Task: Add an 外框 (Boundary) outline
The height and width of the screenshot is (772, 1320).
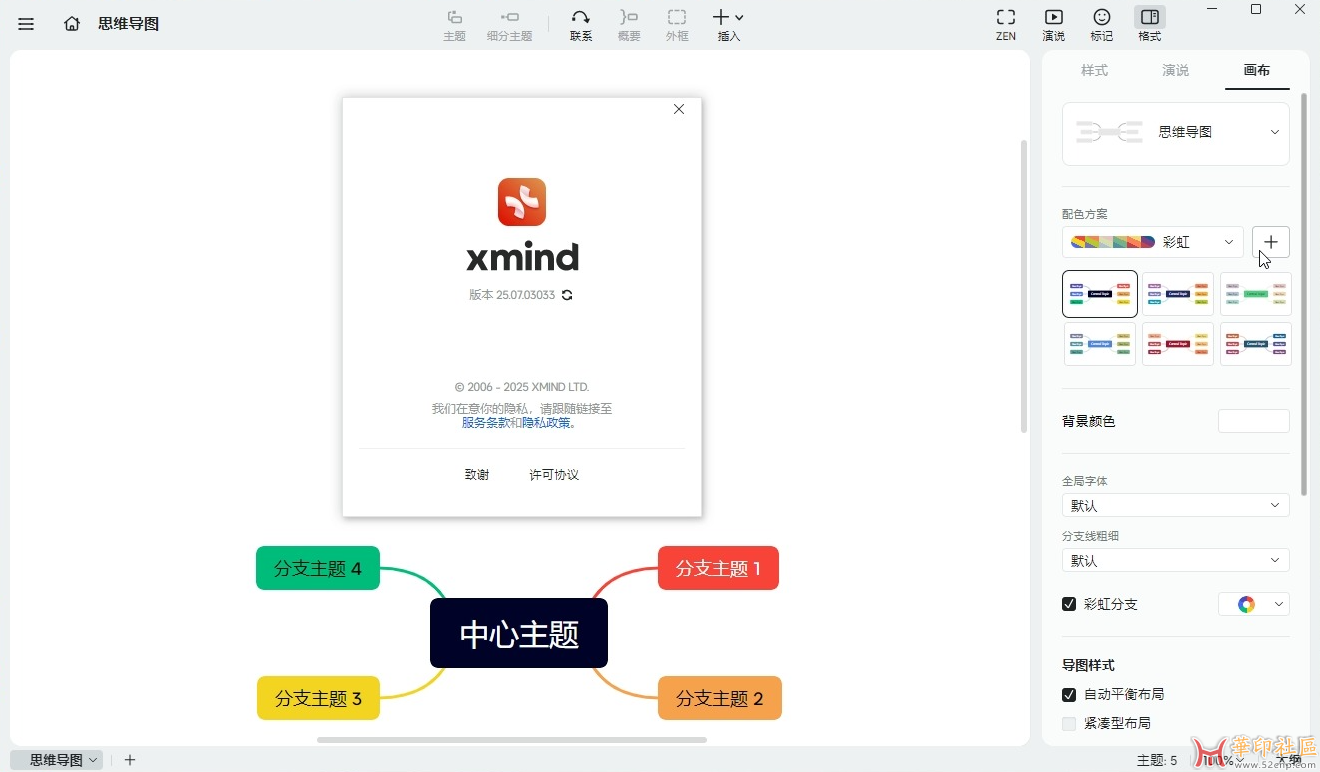Action: coord(677,24)
